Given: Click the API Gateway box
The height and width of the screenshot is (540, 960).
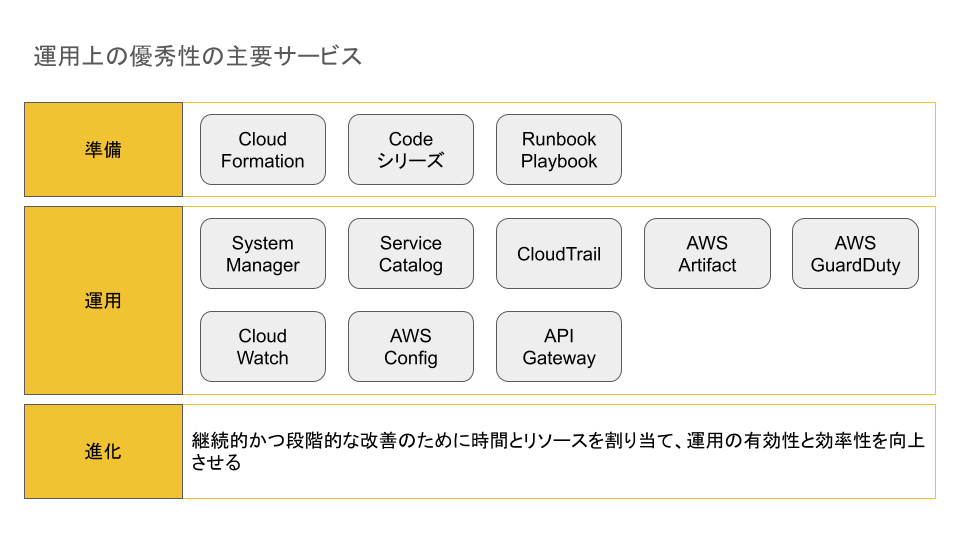Looking at the screenshot, I should coord(559,347).
